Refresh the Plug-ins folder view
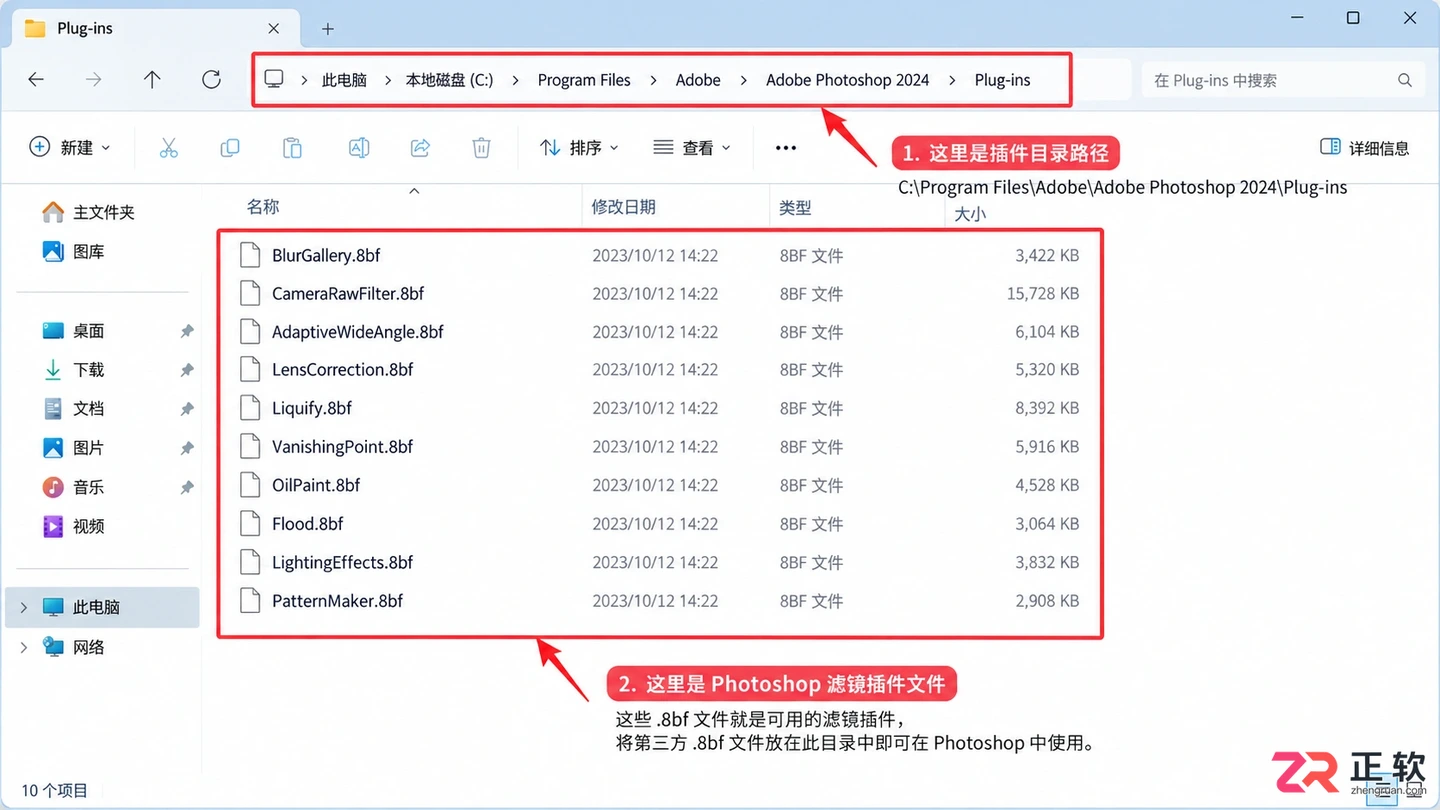 pos(211,80)
